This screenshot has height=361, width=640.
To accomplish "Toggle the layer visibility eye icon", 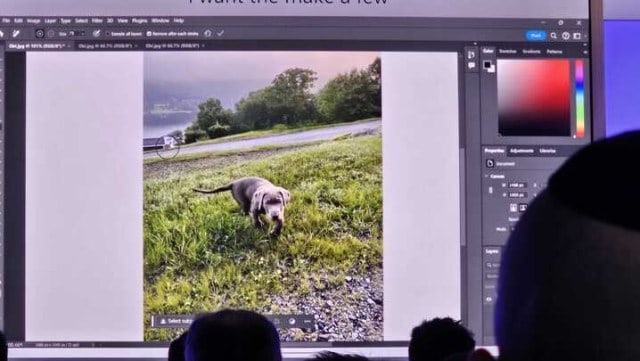I will [x=489, y=299].
